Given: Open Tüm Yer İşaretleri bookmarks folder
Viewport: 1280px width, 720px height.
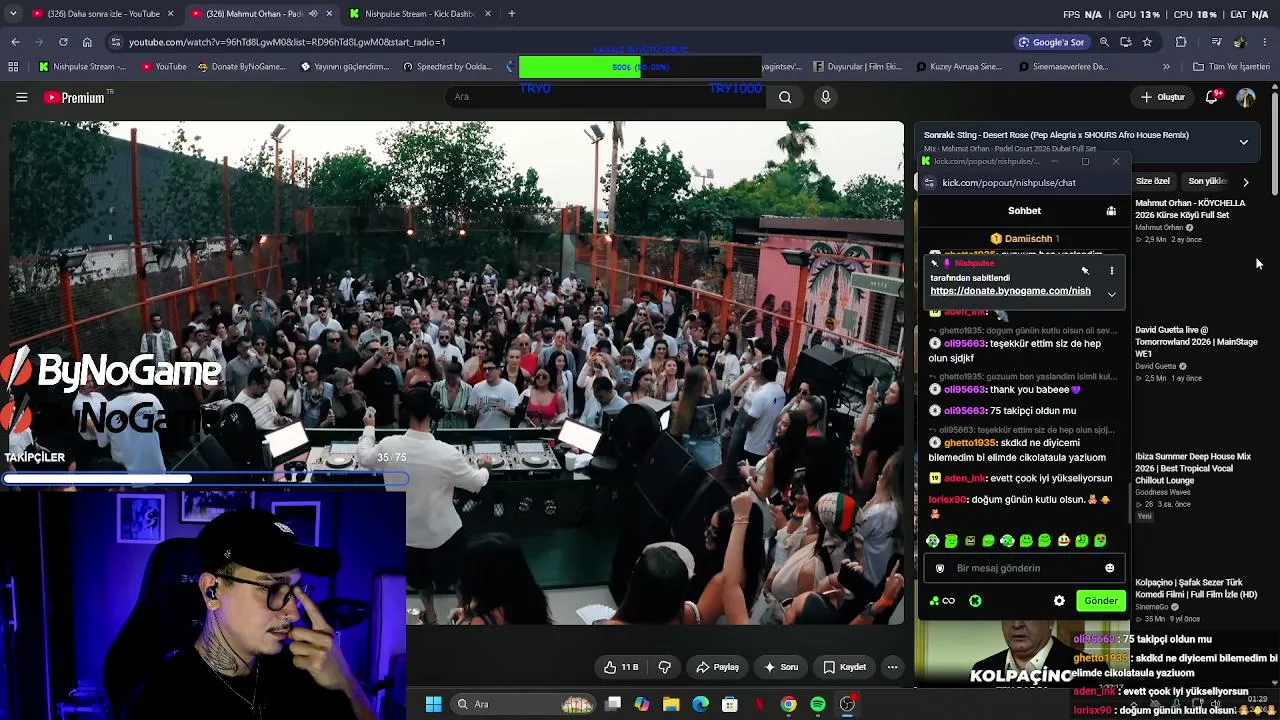Looking at the screenshot, I should (1231, 67).
